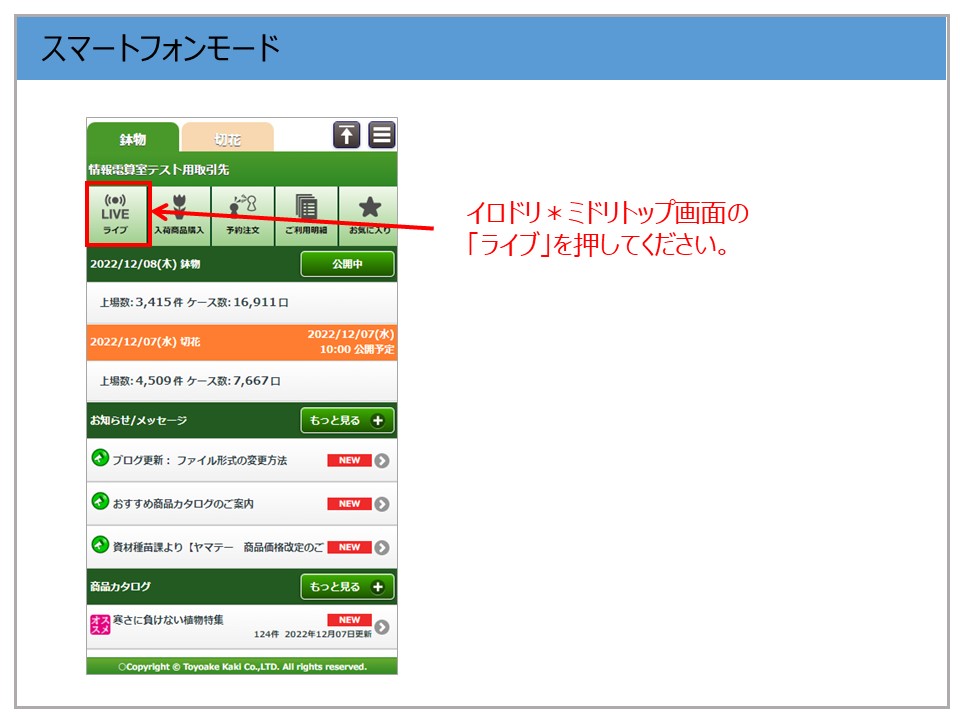Open ご利用明細 documents icon
This screenshot has height=720, width=960.
(x=306, y=215)
